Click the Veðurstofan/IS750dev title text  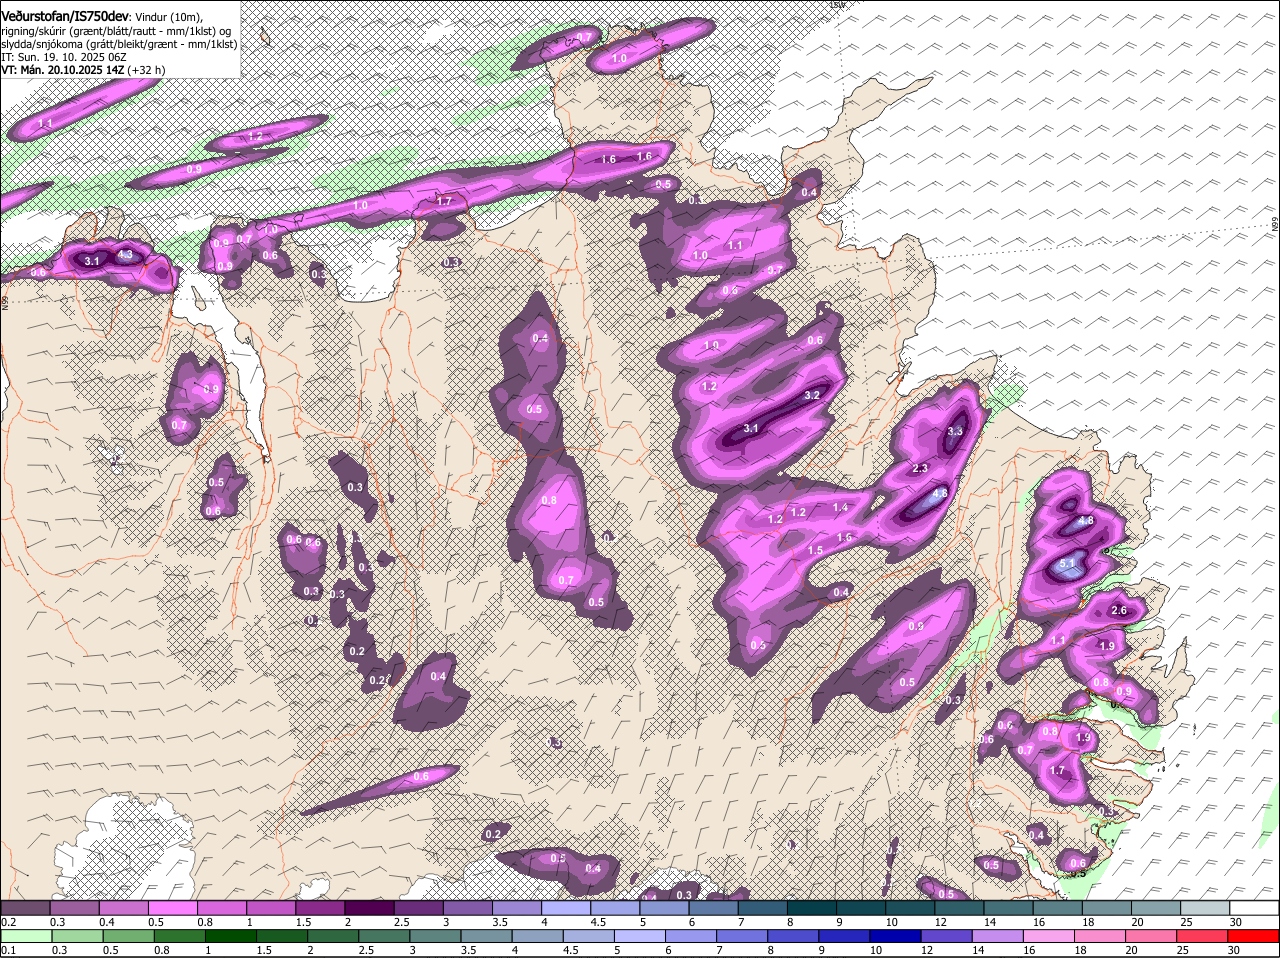click(x=65, y=17)
